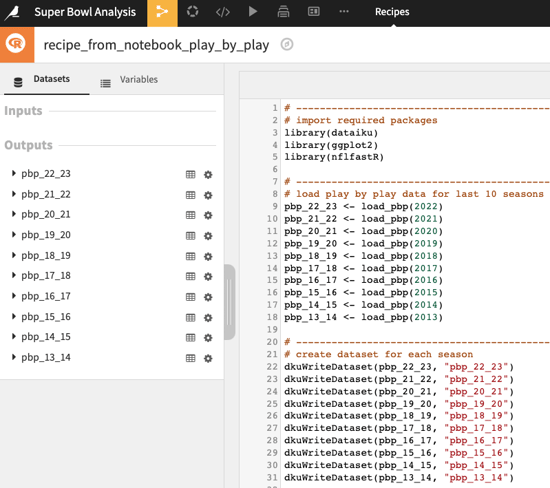The image size is (550, 488).
Task: Open the circular Lab icon in navbar
Action: tap(193, 12)
